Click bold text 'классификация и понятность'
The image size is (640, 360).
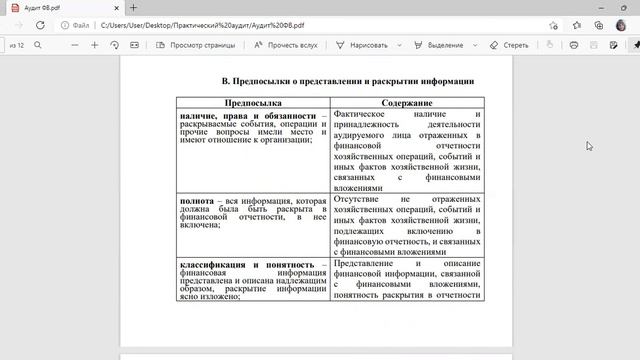tap(247, 264)
